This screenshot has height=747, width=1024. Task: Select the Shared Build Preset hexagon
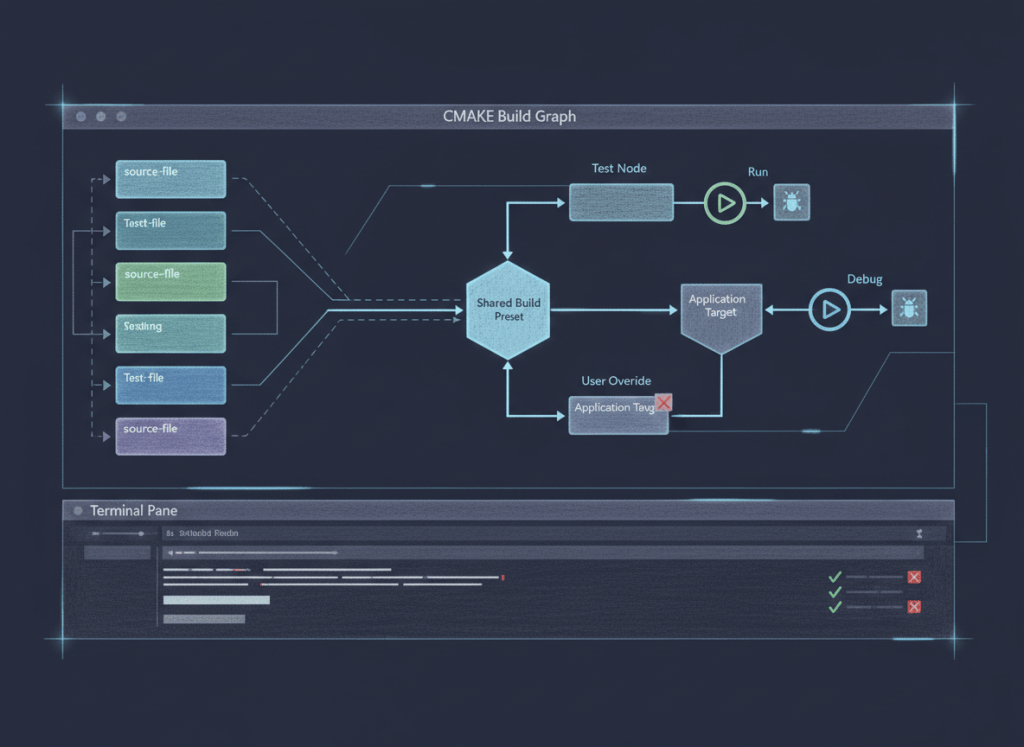click(508, 310)
